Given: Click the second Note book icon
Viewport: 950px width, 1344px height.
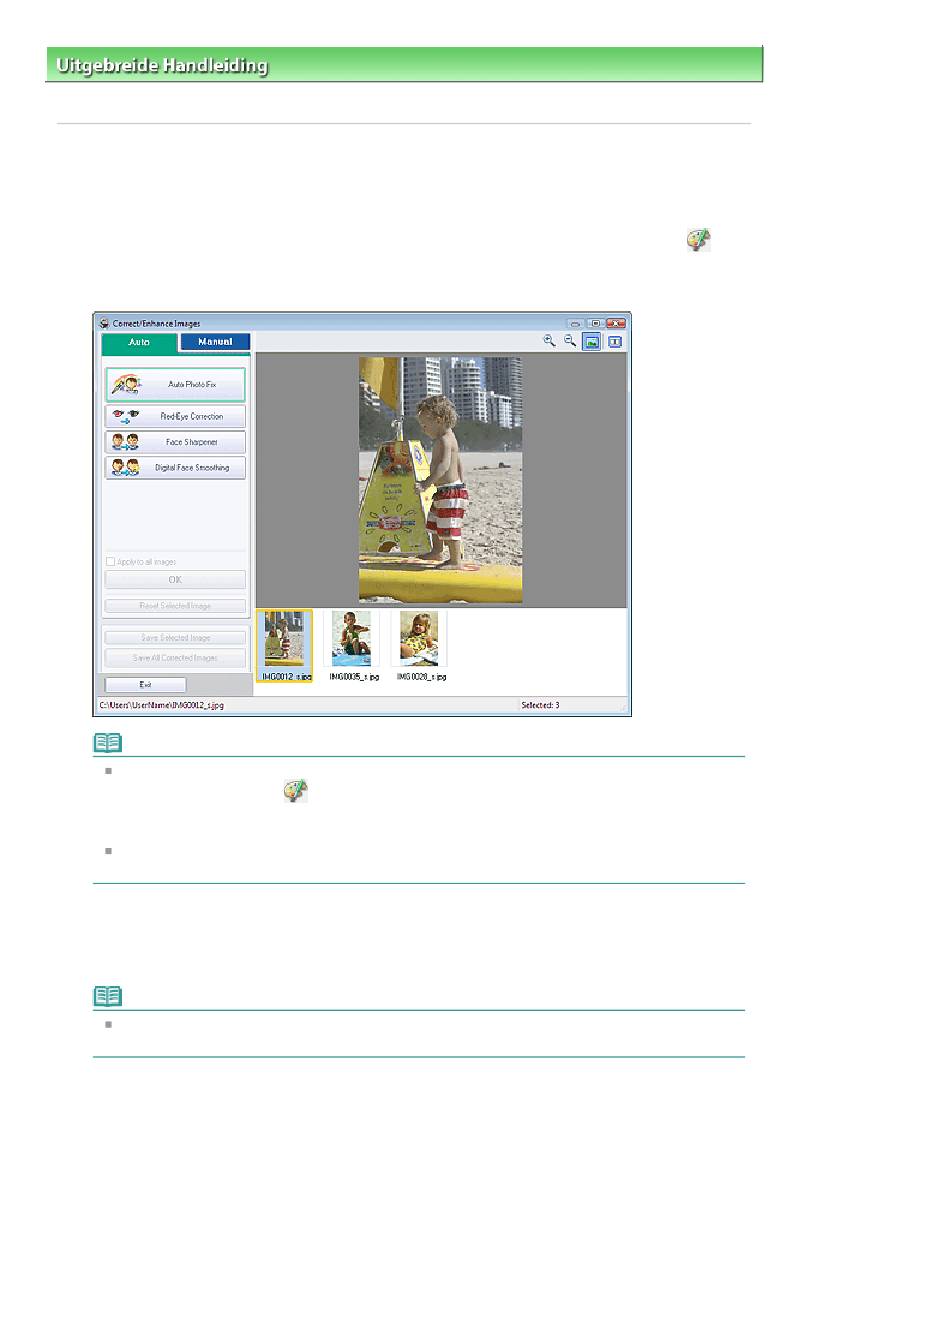Looking at the screenshot, I should pyautogui.click(x=107, y=996).
